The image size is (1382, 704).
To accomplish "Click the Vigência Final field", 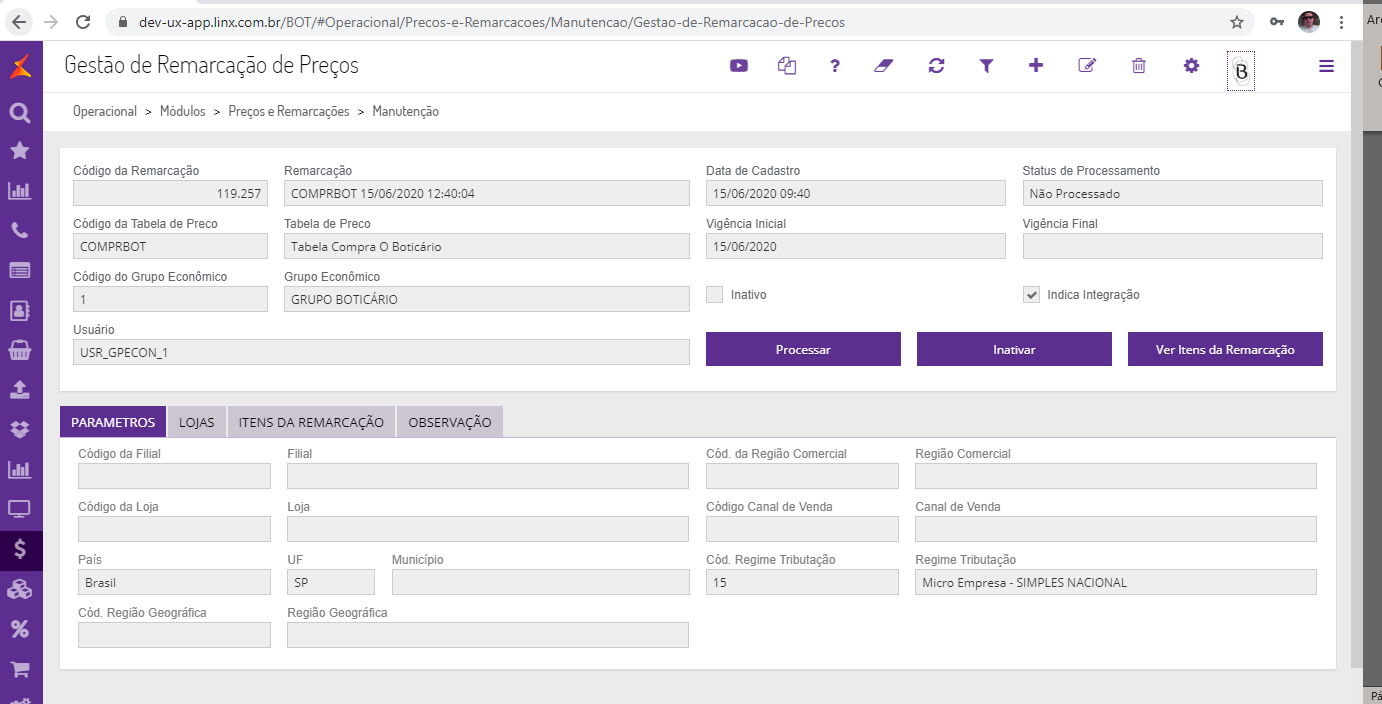I will pos(1173,246).
